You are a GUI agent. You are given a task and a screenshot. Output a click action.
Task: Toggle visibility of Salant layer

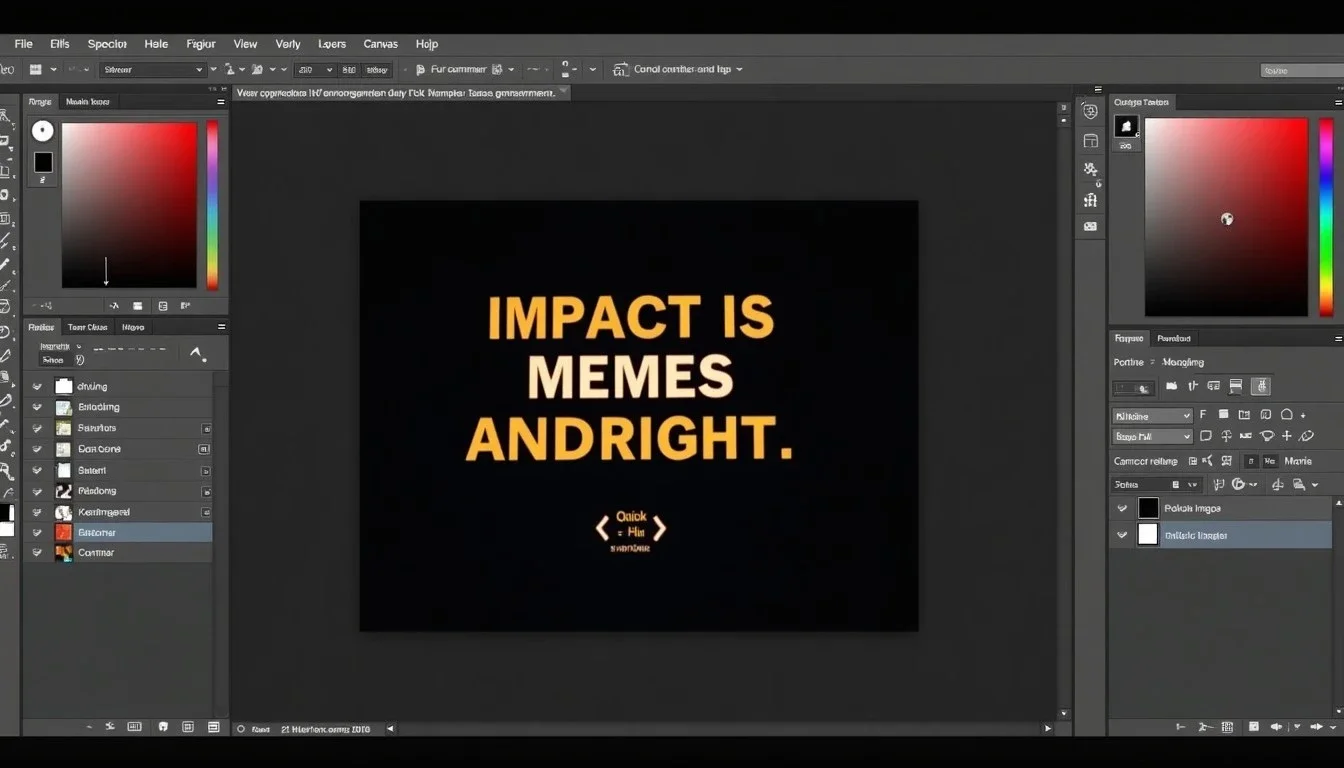click(x=37, y=470)
